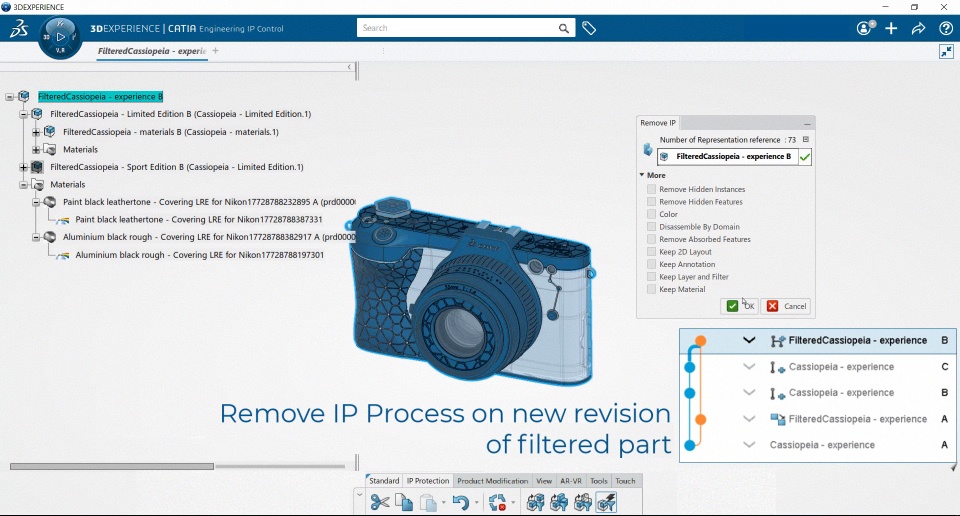Collapse the FilteredCassiopeia - experience B root node

[9, 97]
